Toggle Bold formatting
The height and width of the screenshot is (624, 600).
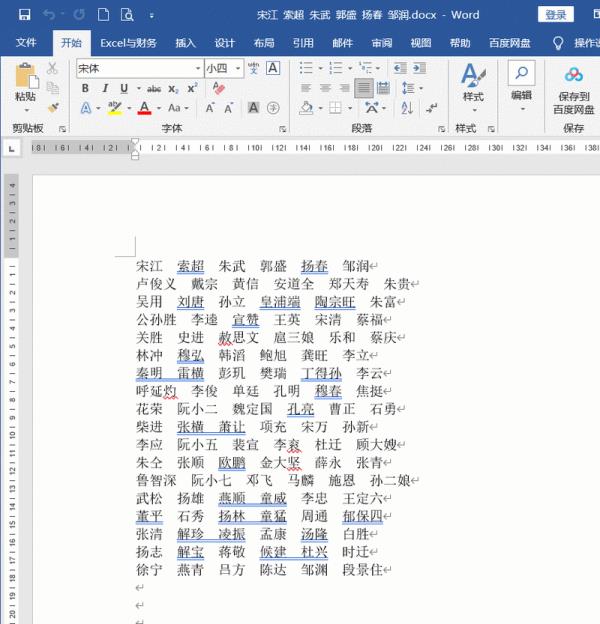point(85,88)
